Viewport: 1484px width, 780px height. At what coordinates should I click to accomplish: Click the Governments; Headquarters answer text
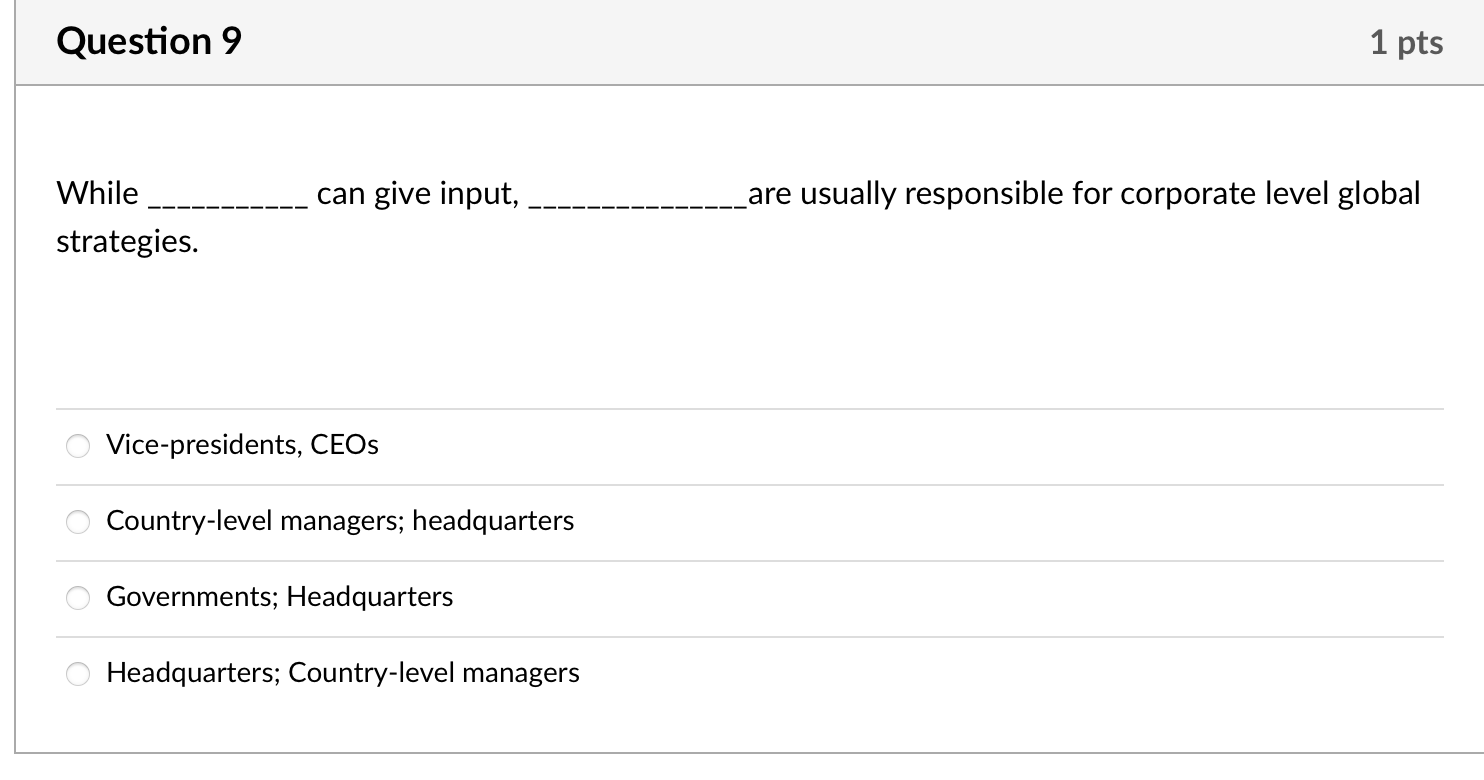(x=279, y=597)
